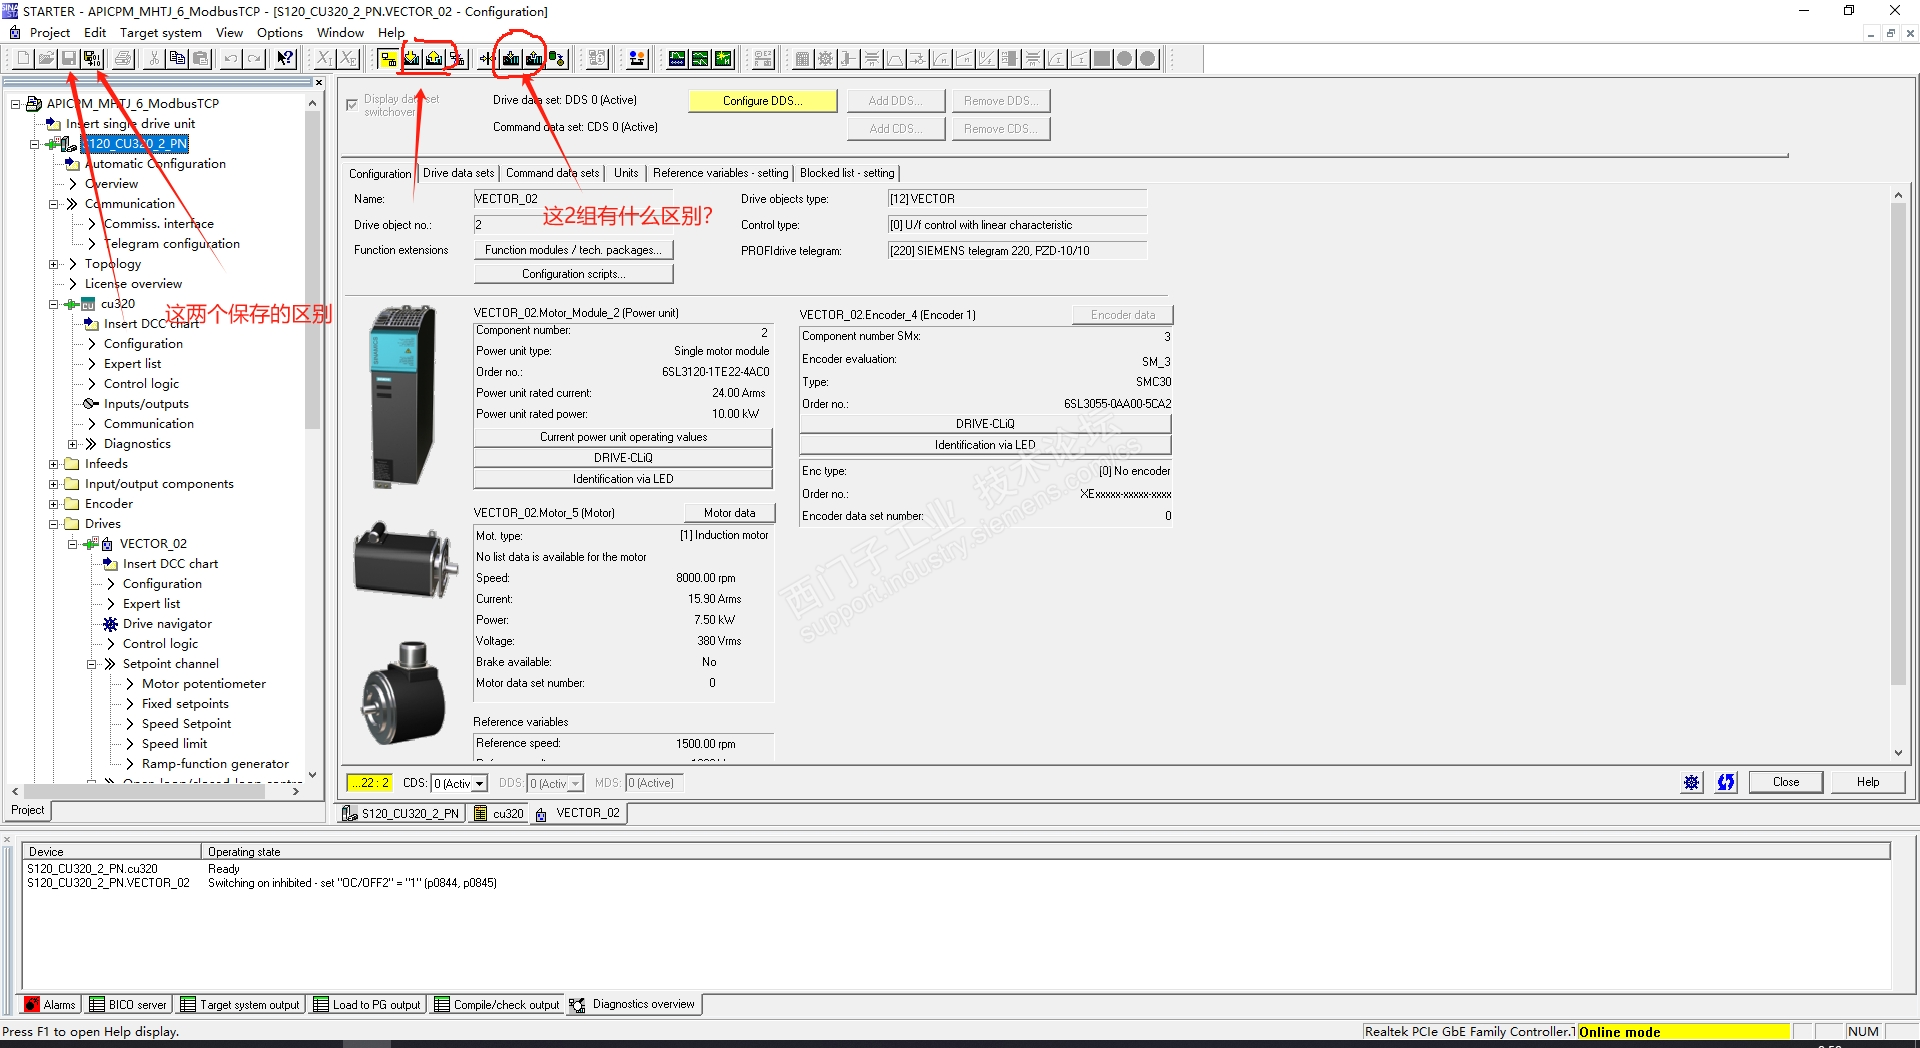The height and width of the screenshot is (1048, 1920).
Task: Click the Copy icon in the toolbar
Action: click(177, 59)
